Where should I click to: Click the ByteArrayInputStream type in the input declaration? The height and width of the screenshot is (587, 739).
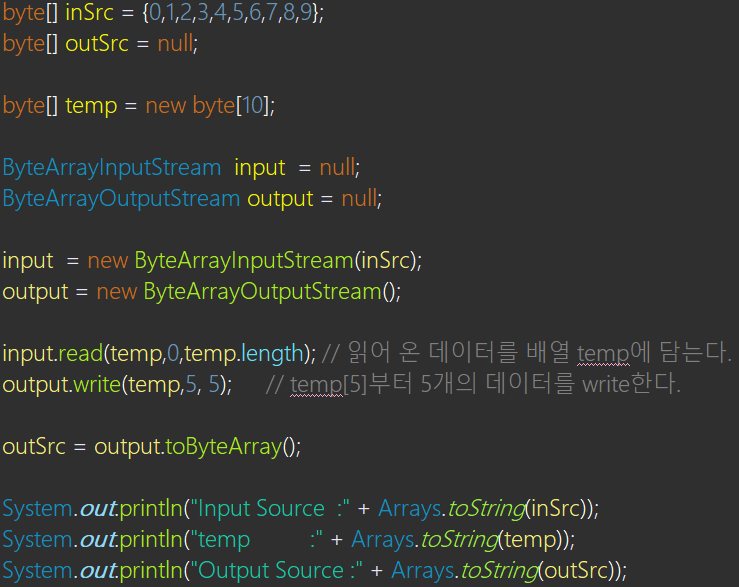[112, 168]
